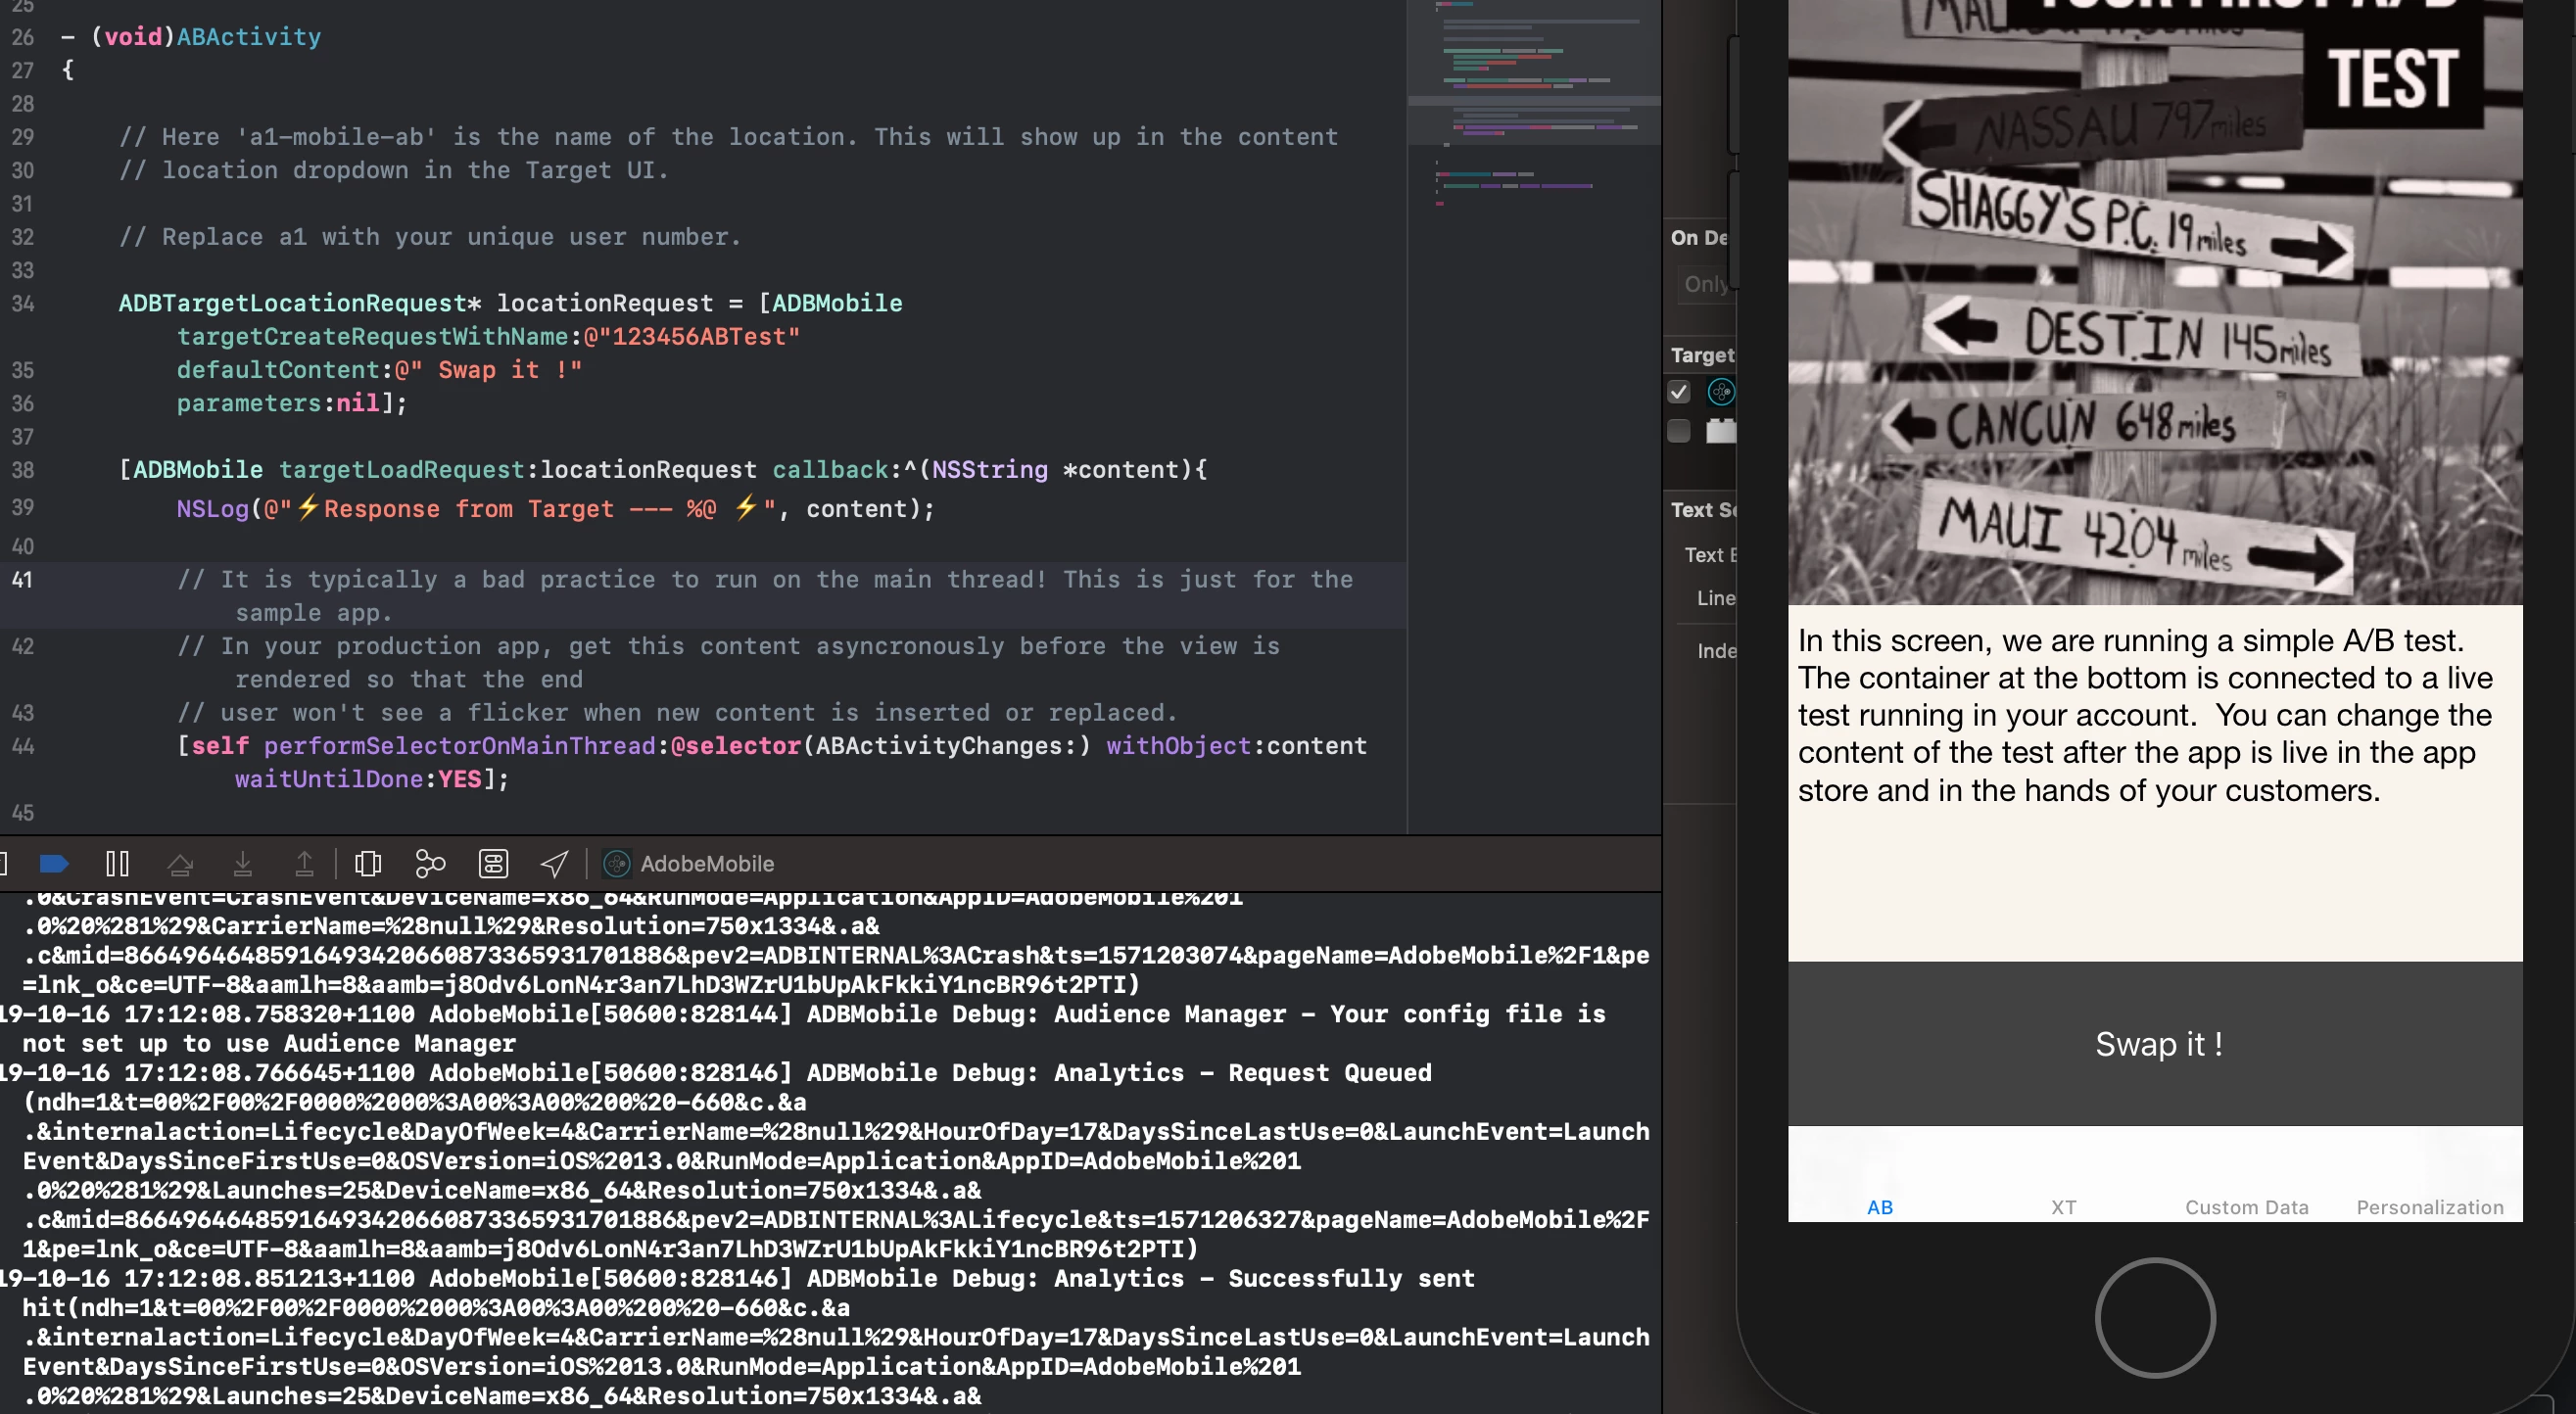Viewport: 2576px width, 1414px height.
Task: Click the Simulate Location arrow icon
Action: [555, 863]
